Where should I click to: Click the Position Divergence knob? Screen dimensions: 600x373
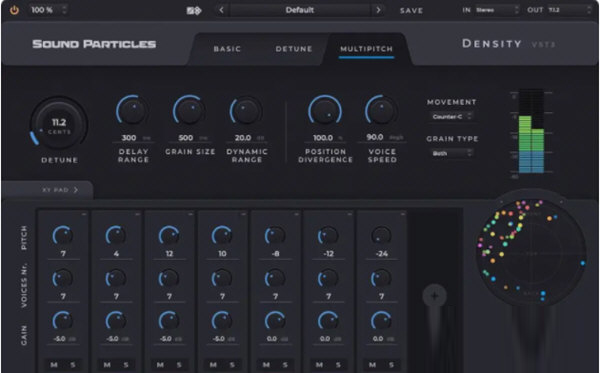point(325,111)
